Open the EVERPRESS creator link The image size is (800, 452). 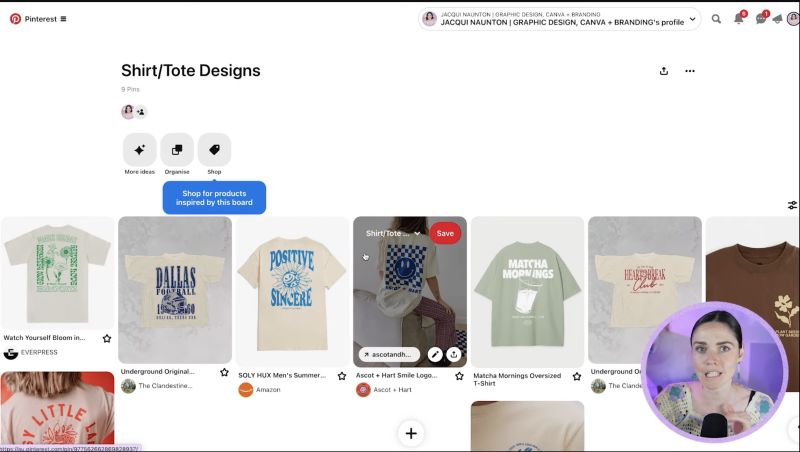pos(39,352)
